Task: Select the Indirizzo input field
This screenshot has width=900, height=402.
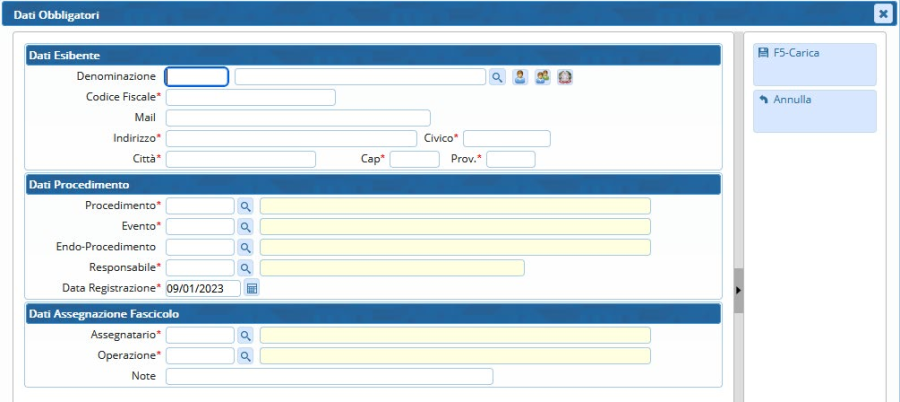Action: pos(290,138)
